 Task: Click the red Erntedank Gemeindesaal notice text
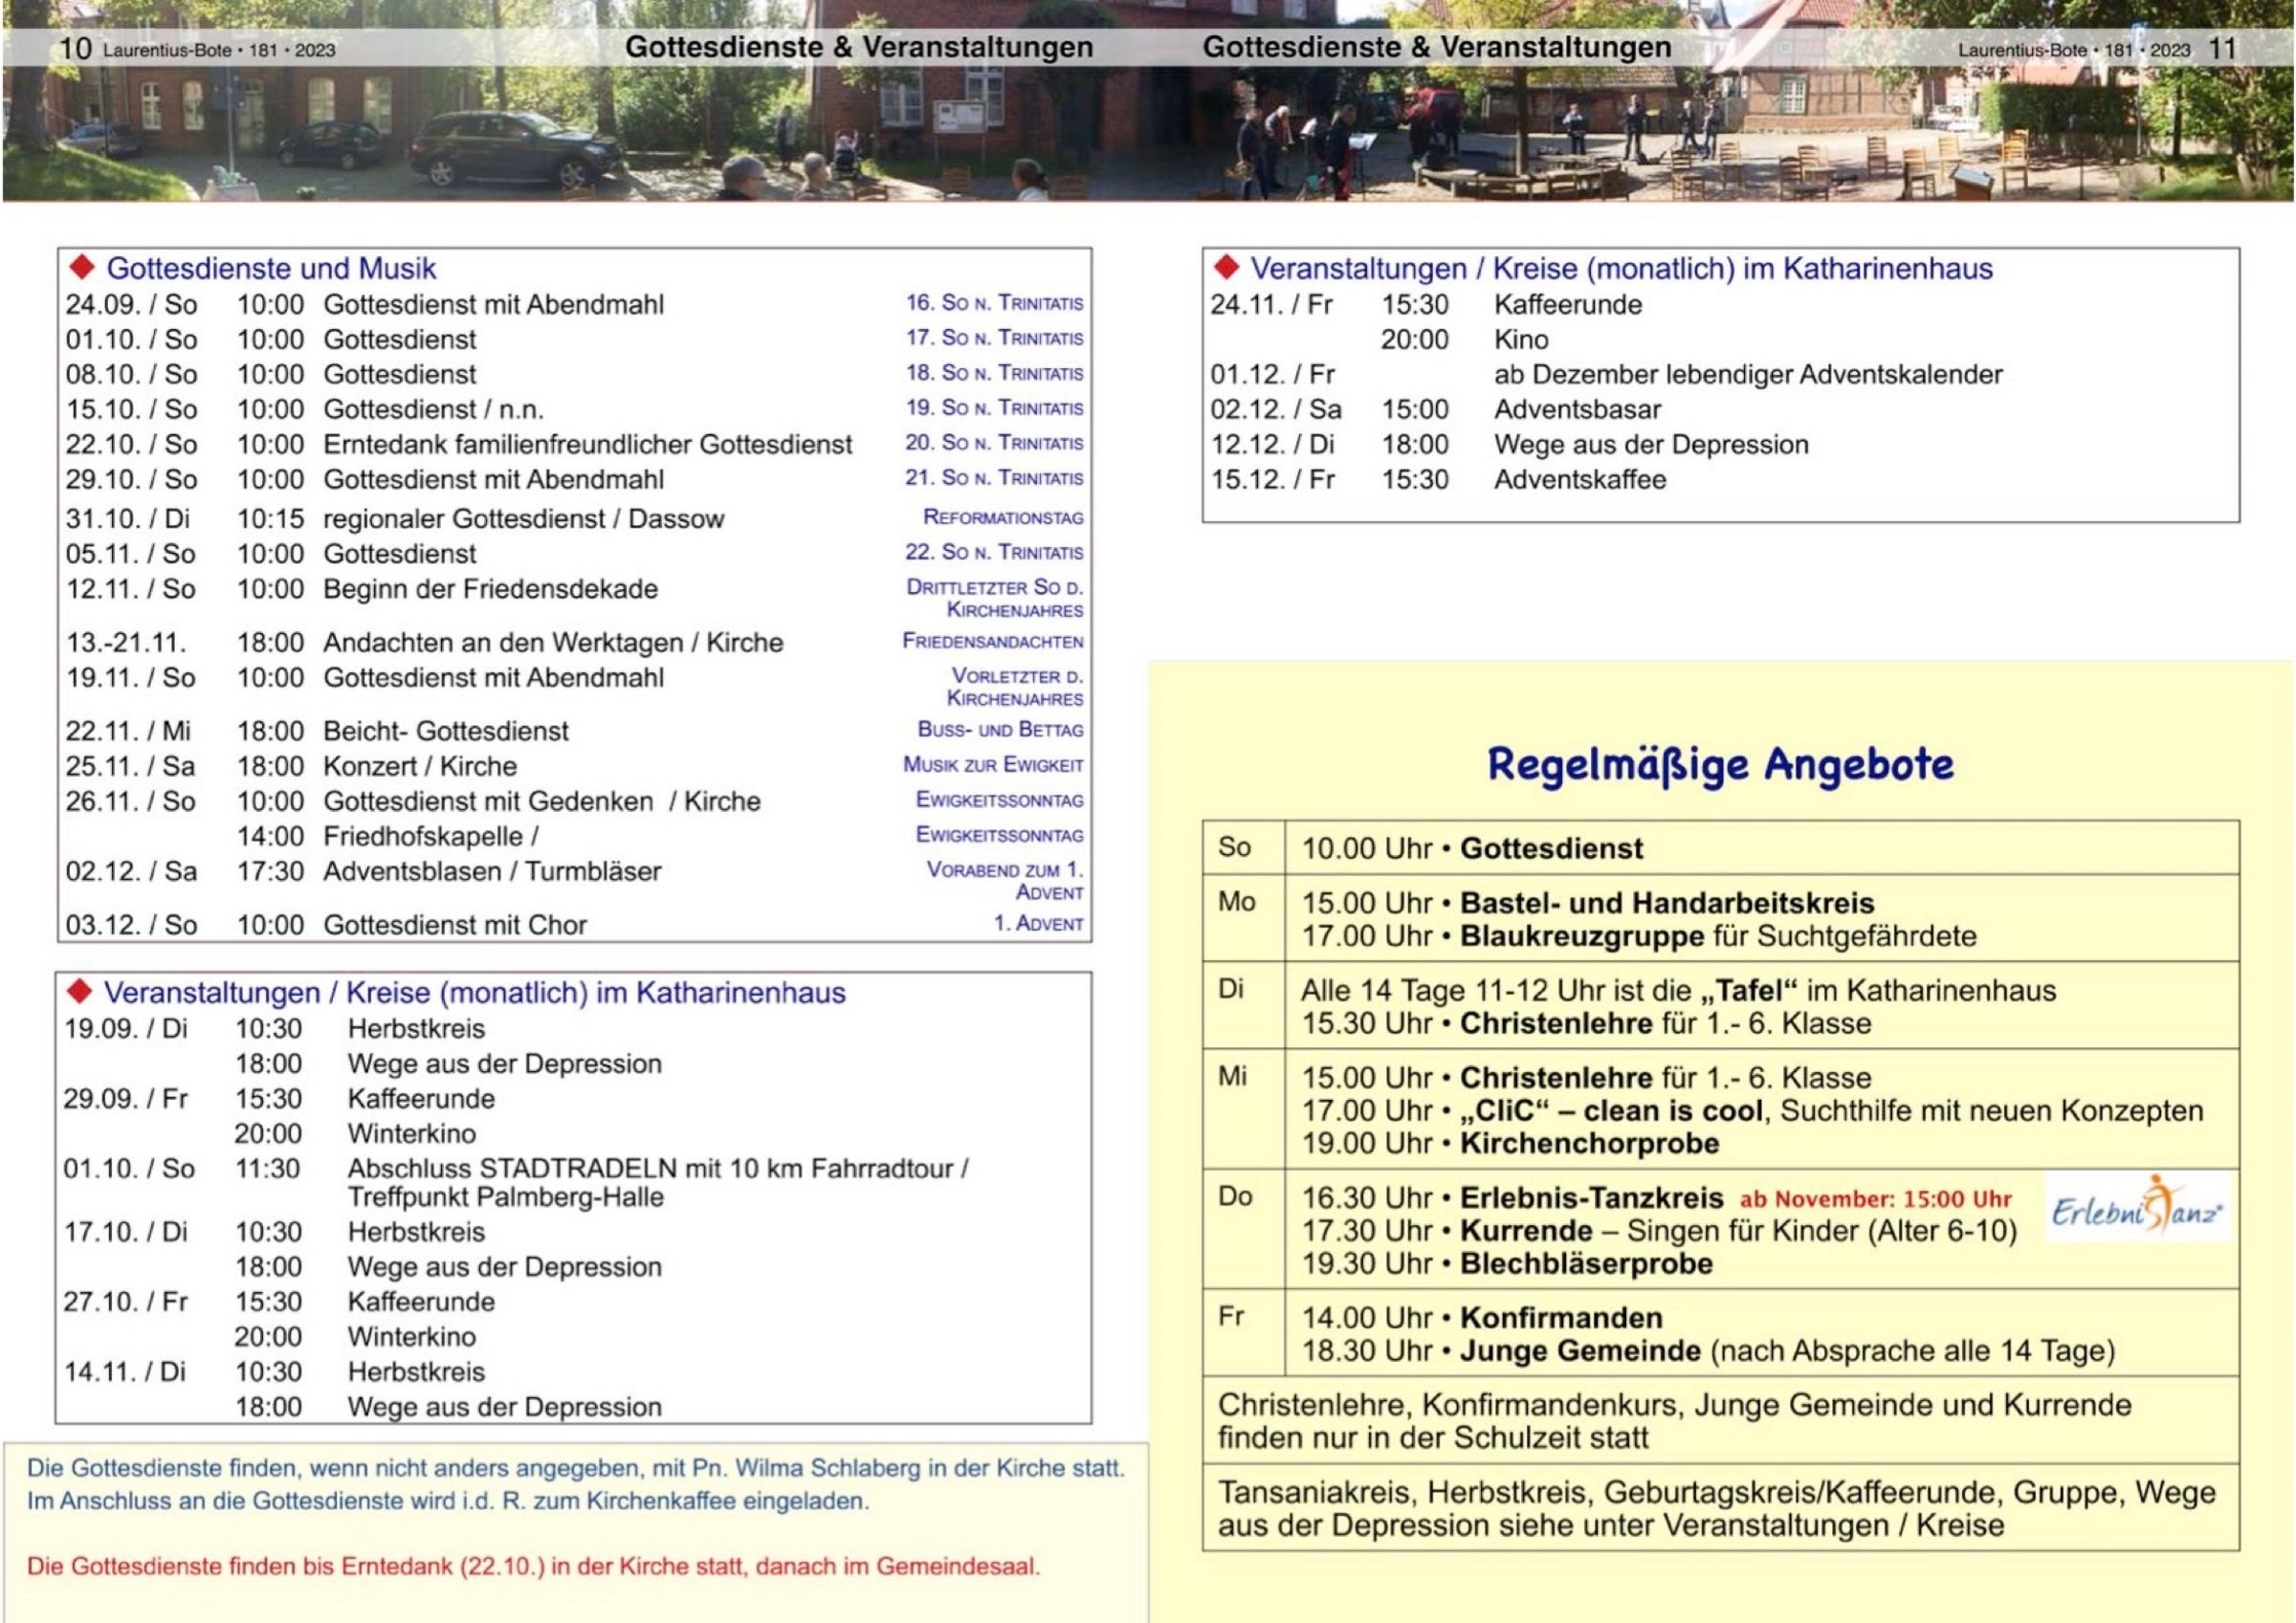tap(533, 1566)
